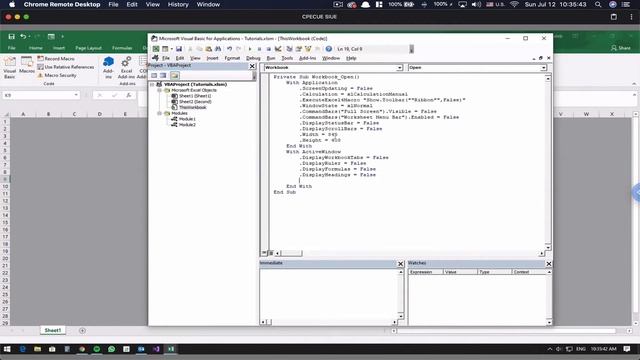The width and height of the screenshot is (640, 360).
Task: Open the Window menu in VBA editor
Action: pyautogui.click(x=331, y=58)
